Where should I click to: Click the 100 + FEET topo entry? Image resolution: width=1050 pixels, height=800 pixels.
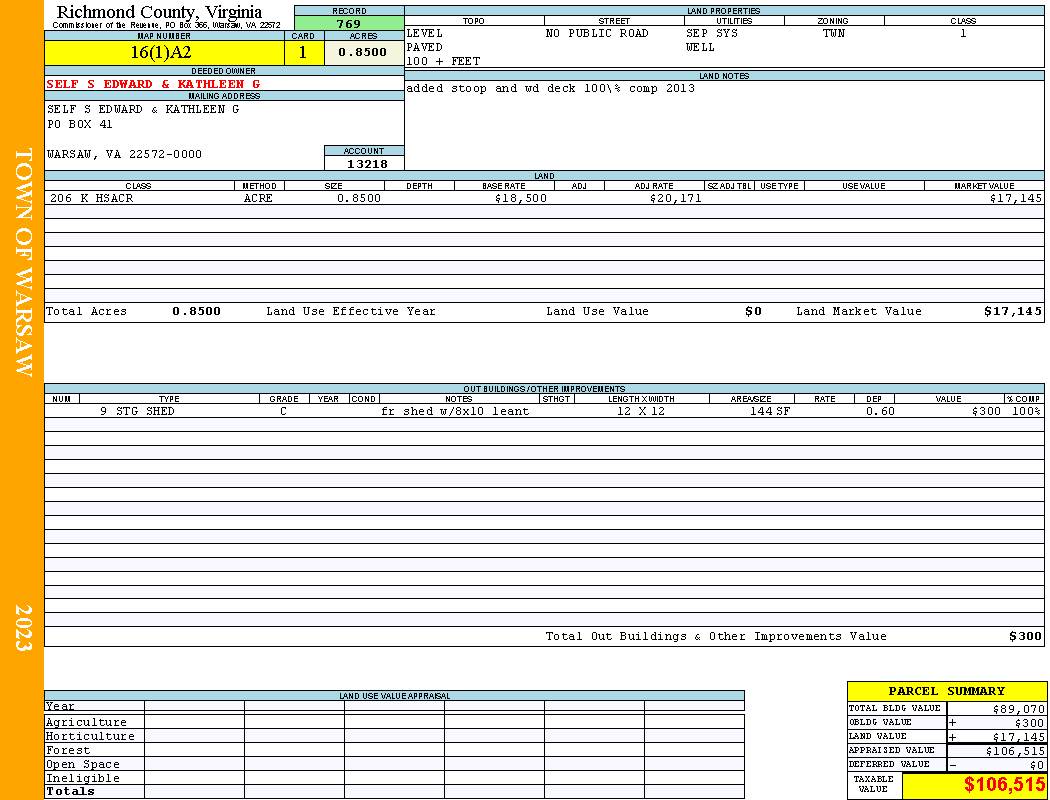[443, 62]
